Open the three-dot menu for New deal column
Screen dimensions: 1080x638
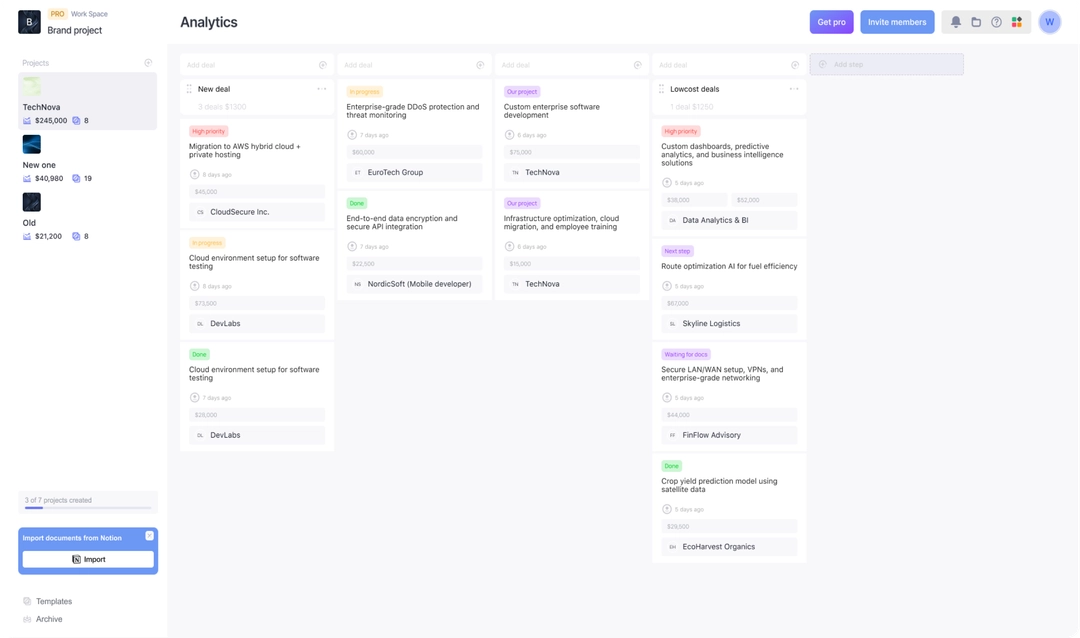click(x=321, y=89)
